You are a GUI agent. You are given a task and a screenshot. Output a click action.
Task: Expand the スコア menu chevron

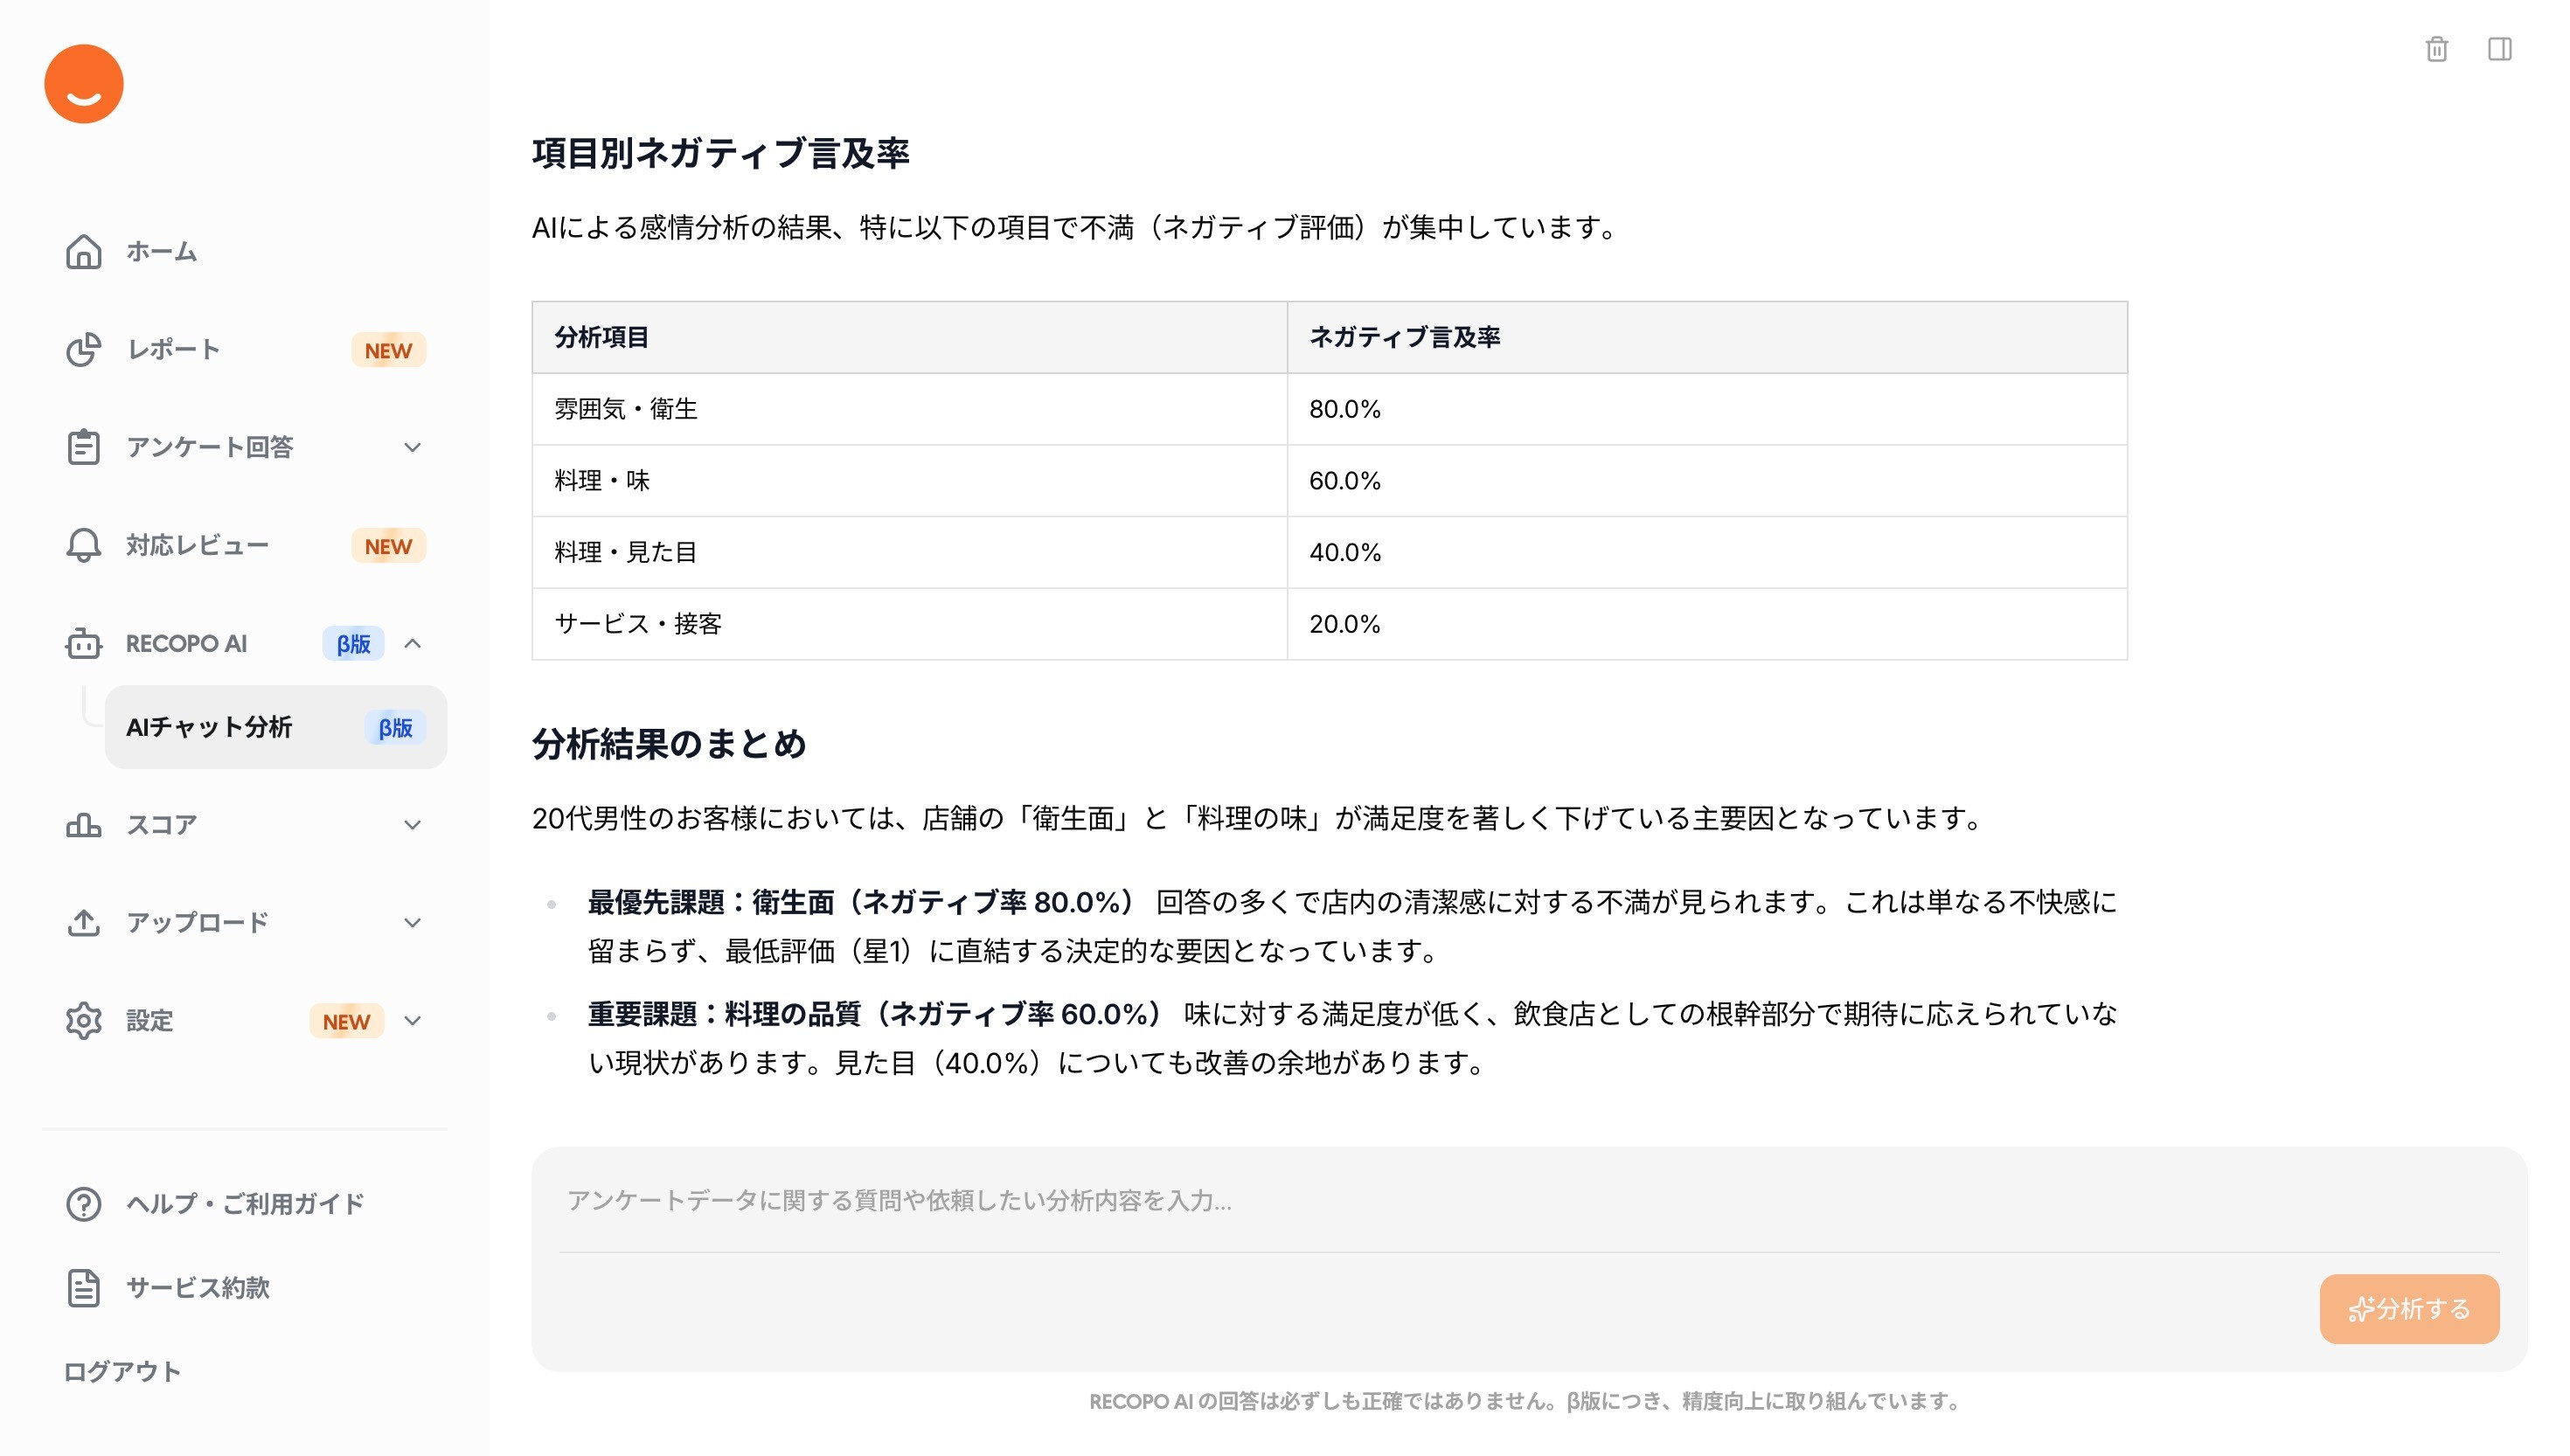(x=412, y=825)
